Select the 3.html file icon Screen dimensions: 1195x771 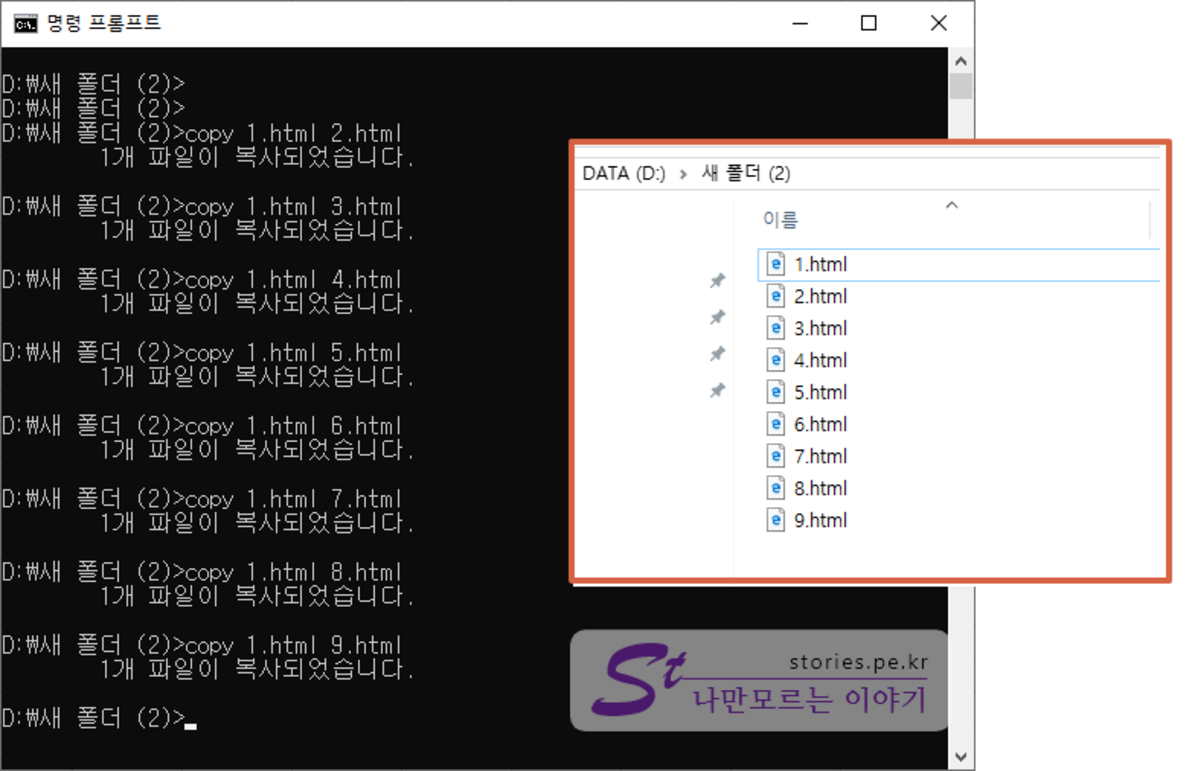(775, 328)
